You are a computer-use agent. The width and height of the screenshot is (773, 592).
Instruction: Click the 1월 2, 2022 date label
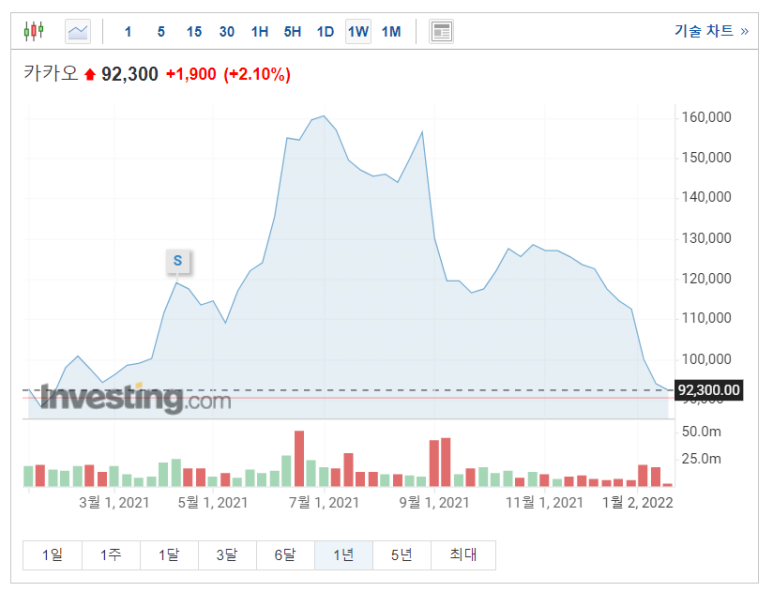637,503
